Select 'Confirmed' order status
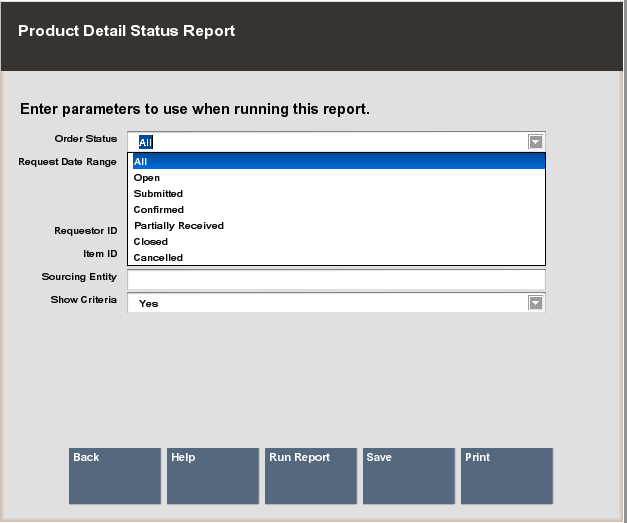Viewport: 627px width, 523px height. tap(339, 210)
